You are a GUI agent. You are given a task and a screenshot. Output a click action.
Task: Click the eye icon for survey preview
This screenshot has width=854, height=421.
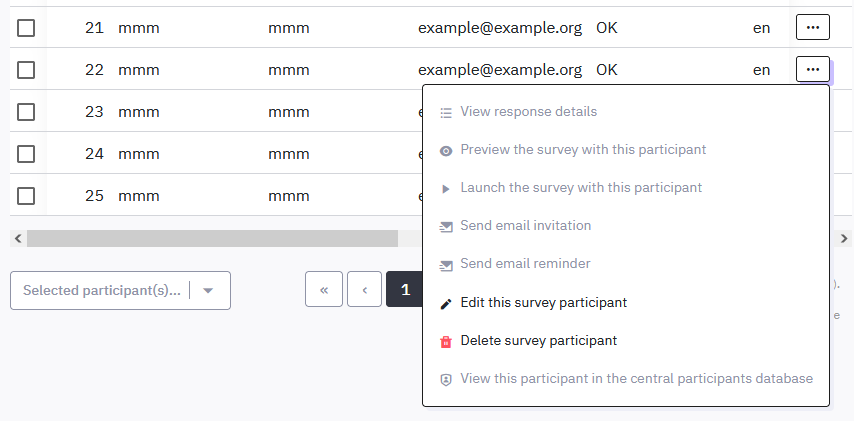pos(446,150)
